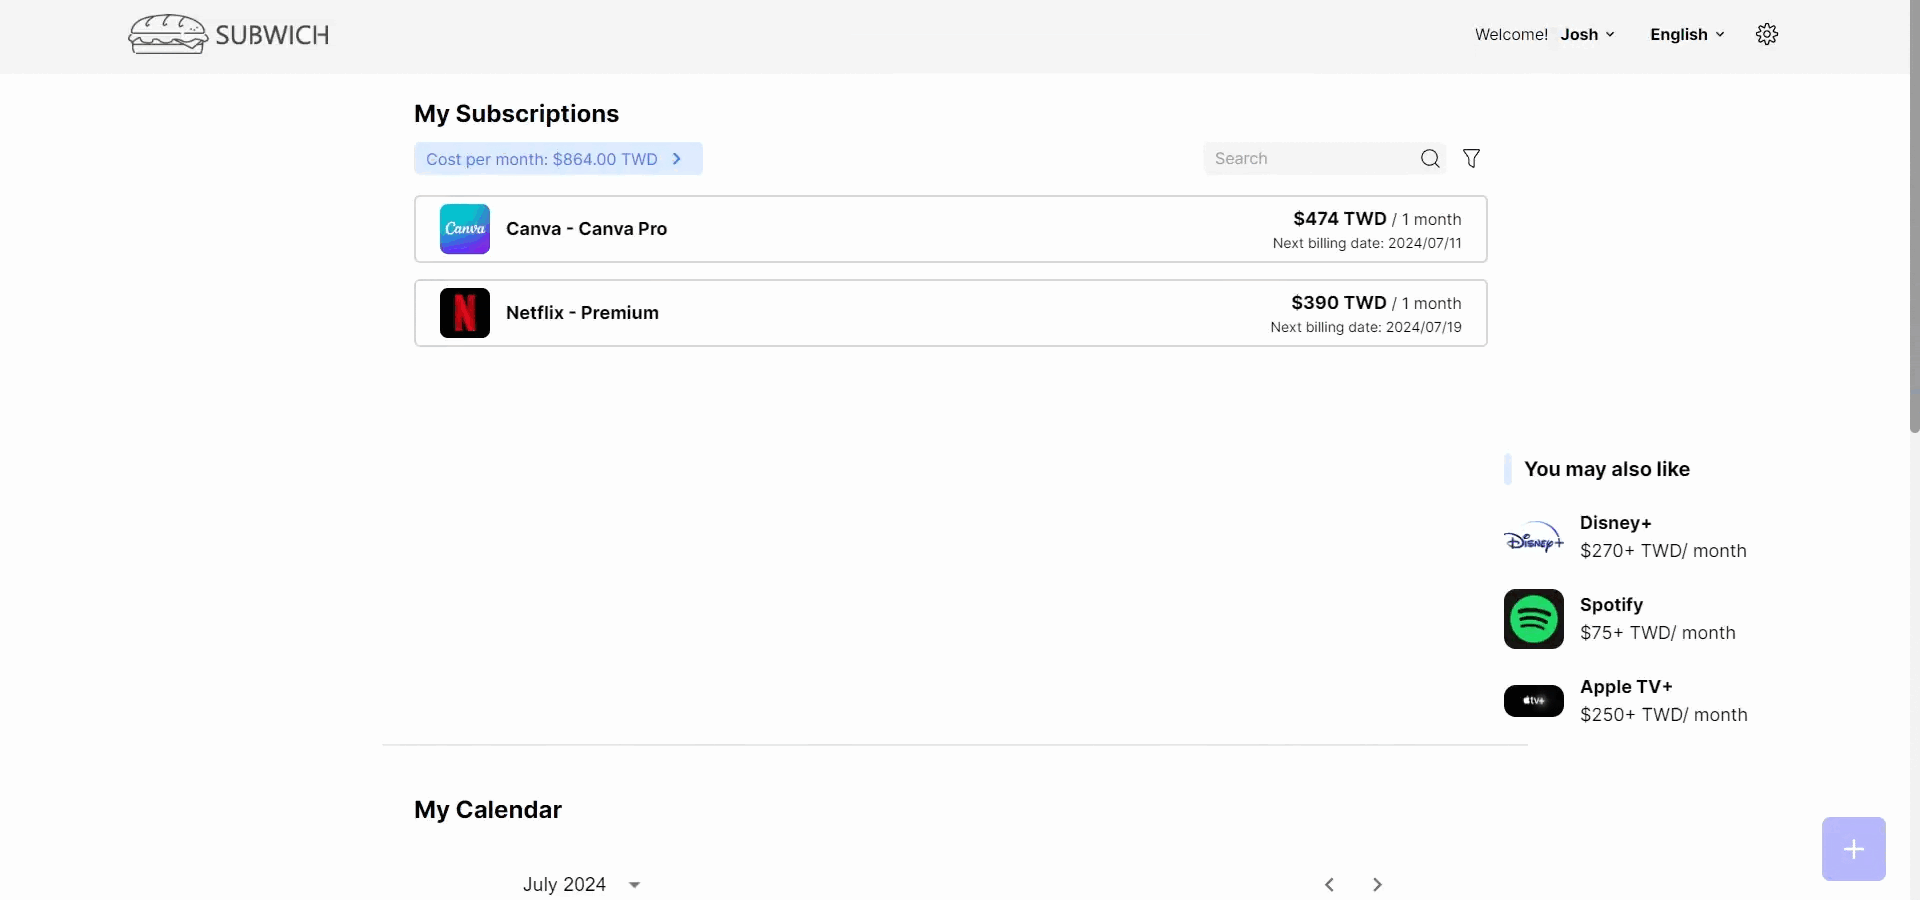This screenshot has height=900, width=1920.
Task: Click the Netflix logo icon
Action: [465, 313]
